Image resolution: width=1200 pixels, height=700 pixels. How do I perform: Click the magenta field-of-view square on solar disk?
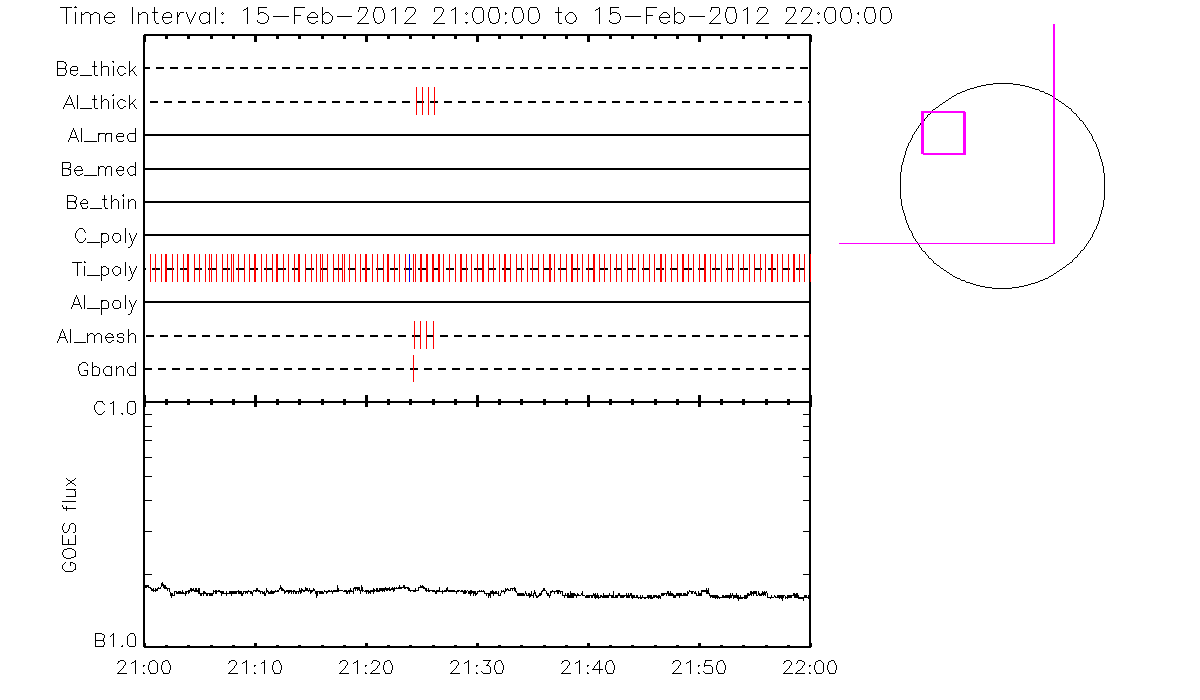(x=943, y=133)
